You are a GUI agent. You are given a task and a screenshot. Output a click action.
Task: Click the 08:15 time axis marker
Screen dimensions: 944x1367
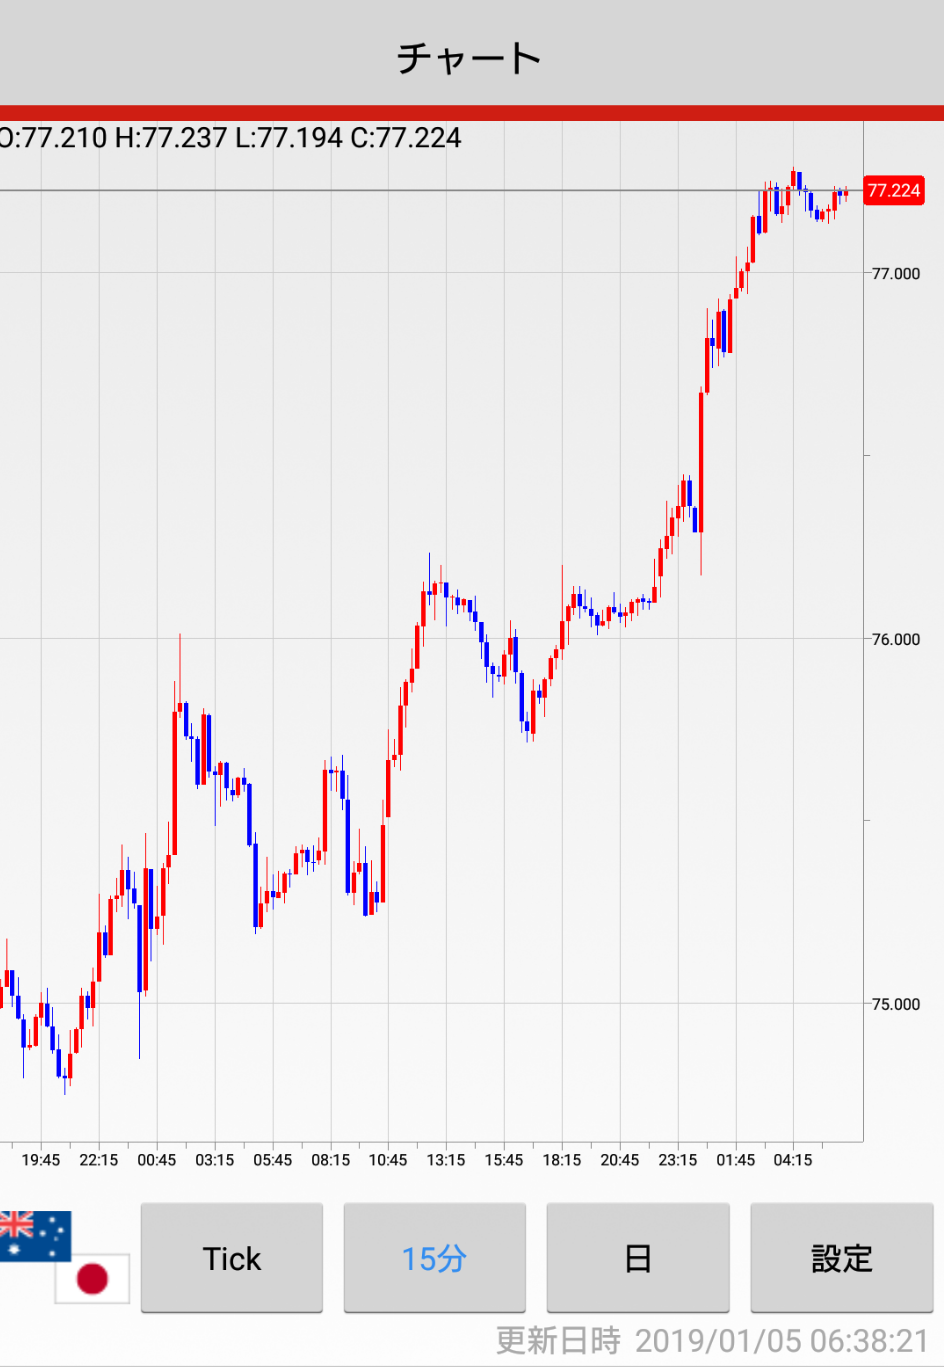(331, 1160)
